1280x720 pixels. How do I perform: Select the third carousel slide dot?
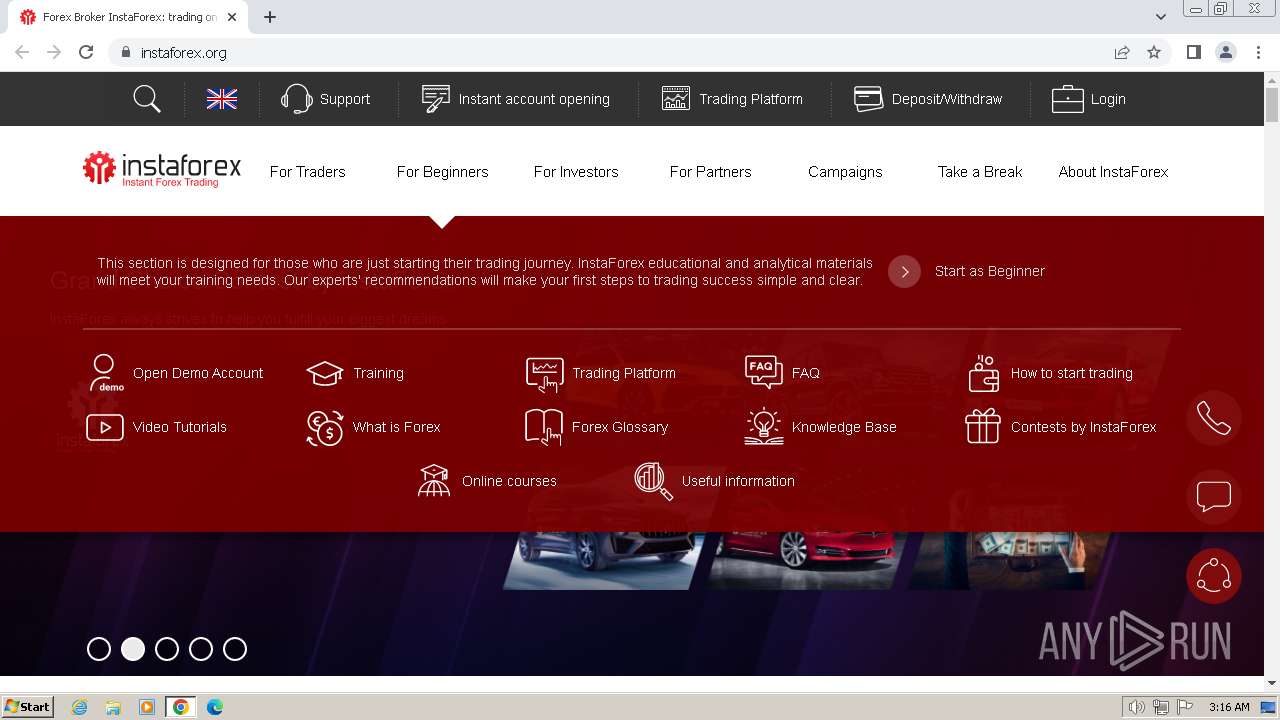click(167, 649)
